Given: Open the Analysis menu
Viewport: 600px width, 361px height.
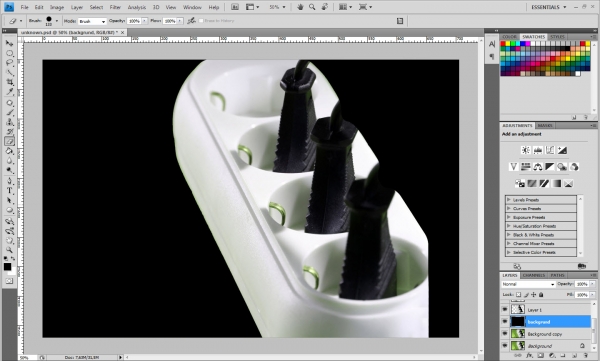Looking at the screenshot, I should tap(137, 7).
